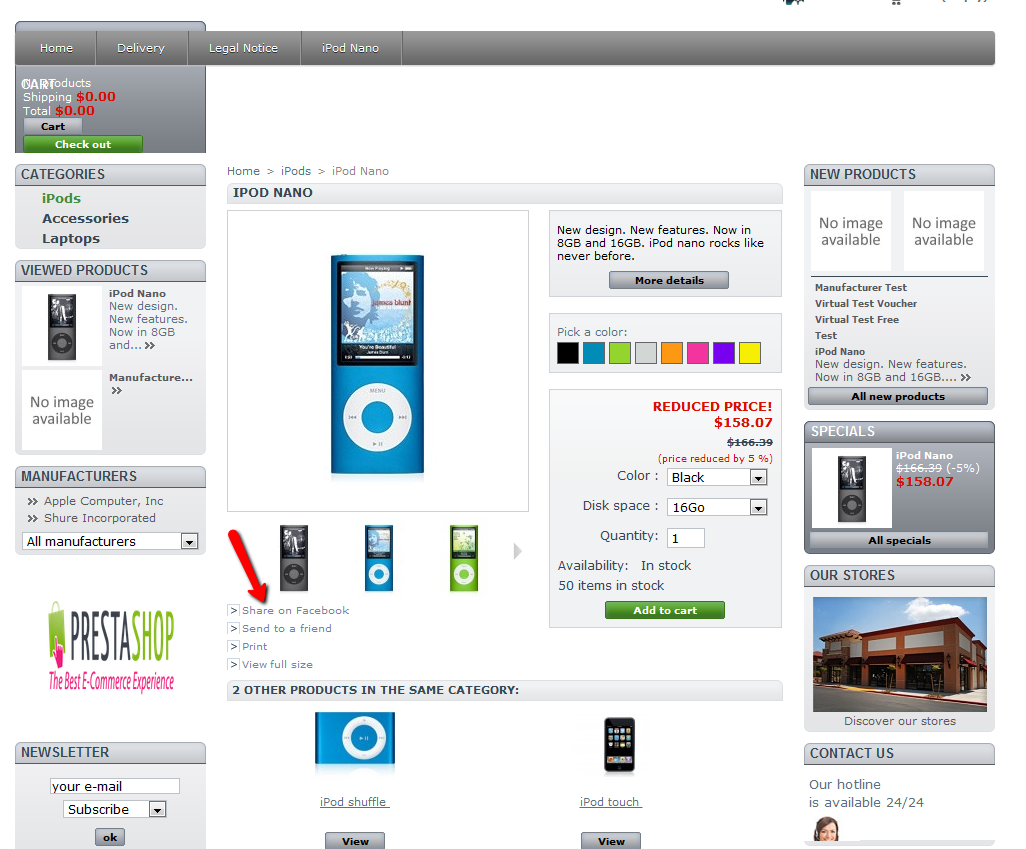The image size is (1026, 849).
Task: Open the iPod Nano viewed product title
Action: tap(137, 293)
